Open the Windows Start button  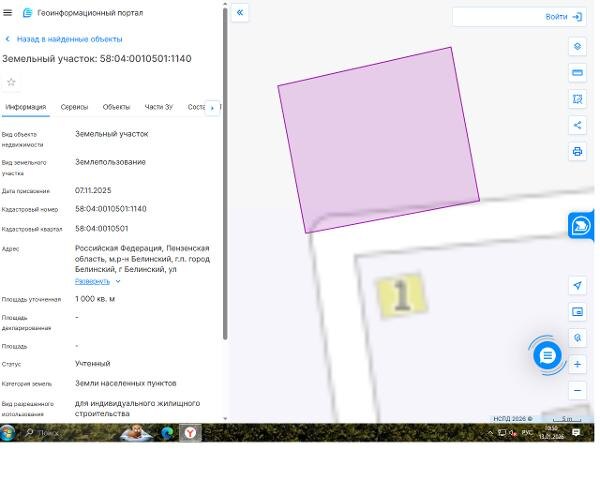pyautogui.click(x=8, y=433)
